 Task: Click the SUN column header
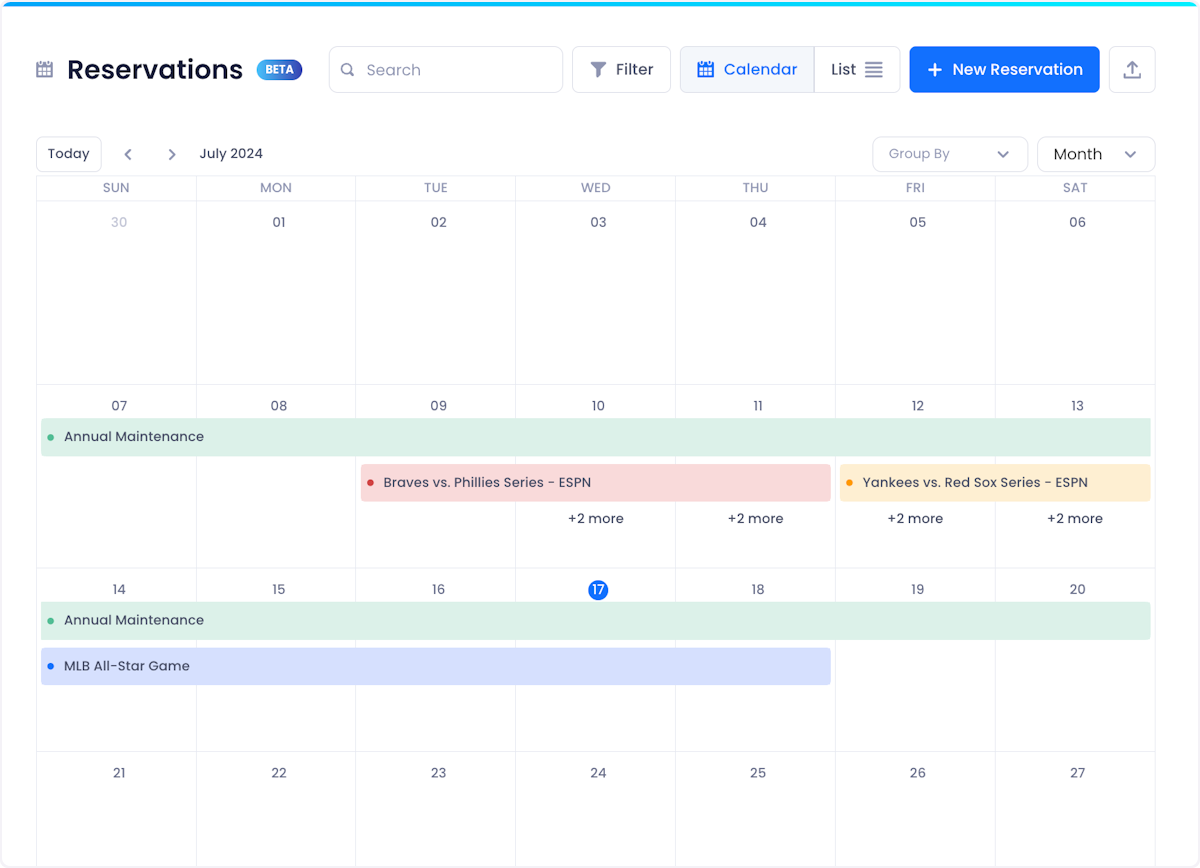[x=116, y=188]
